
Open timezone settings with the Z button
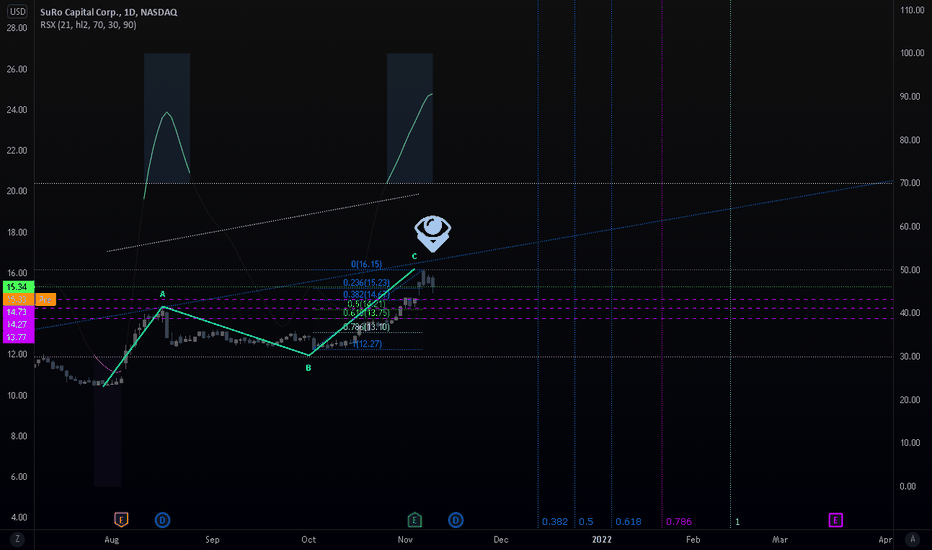(x=17, y=539)
